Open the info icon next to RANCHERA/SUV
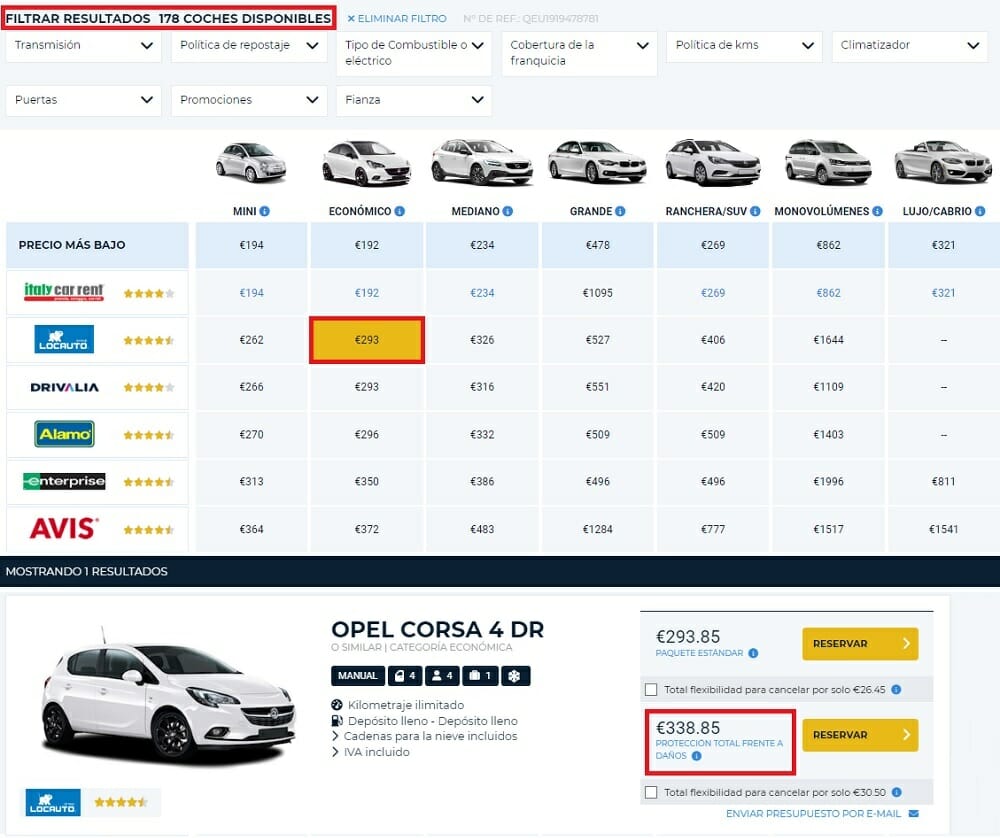Screen dimensions: 1000x838 click(x=755, y=211)
